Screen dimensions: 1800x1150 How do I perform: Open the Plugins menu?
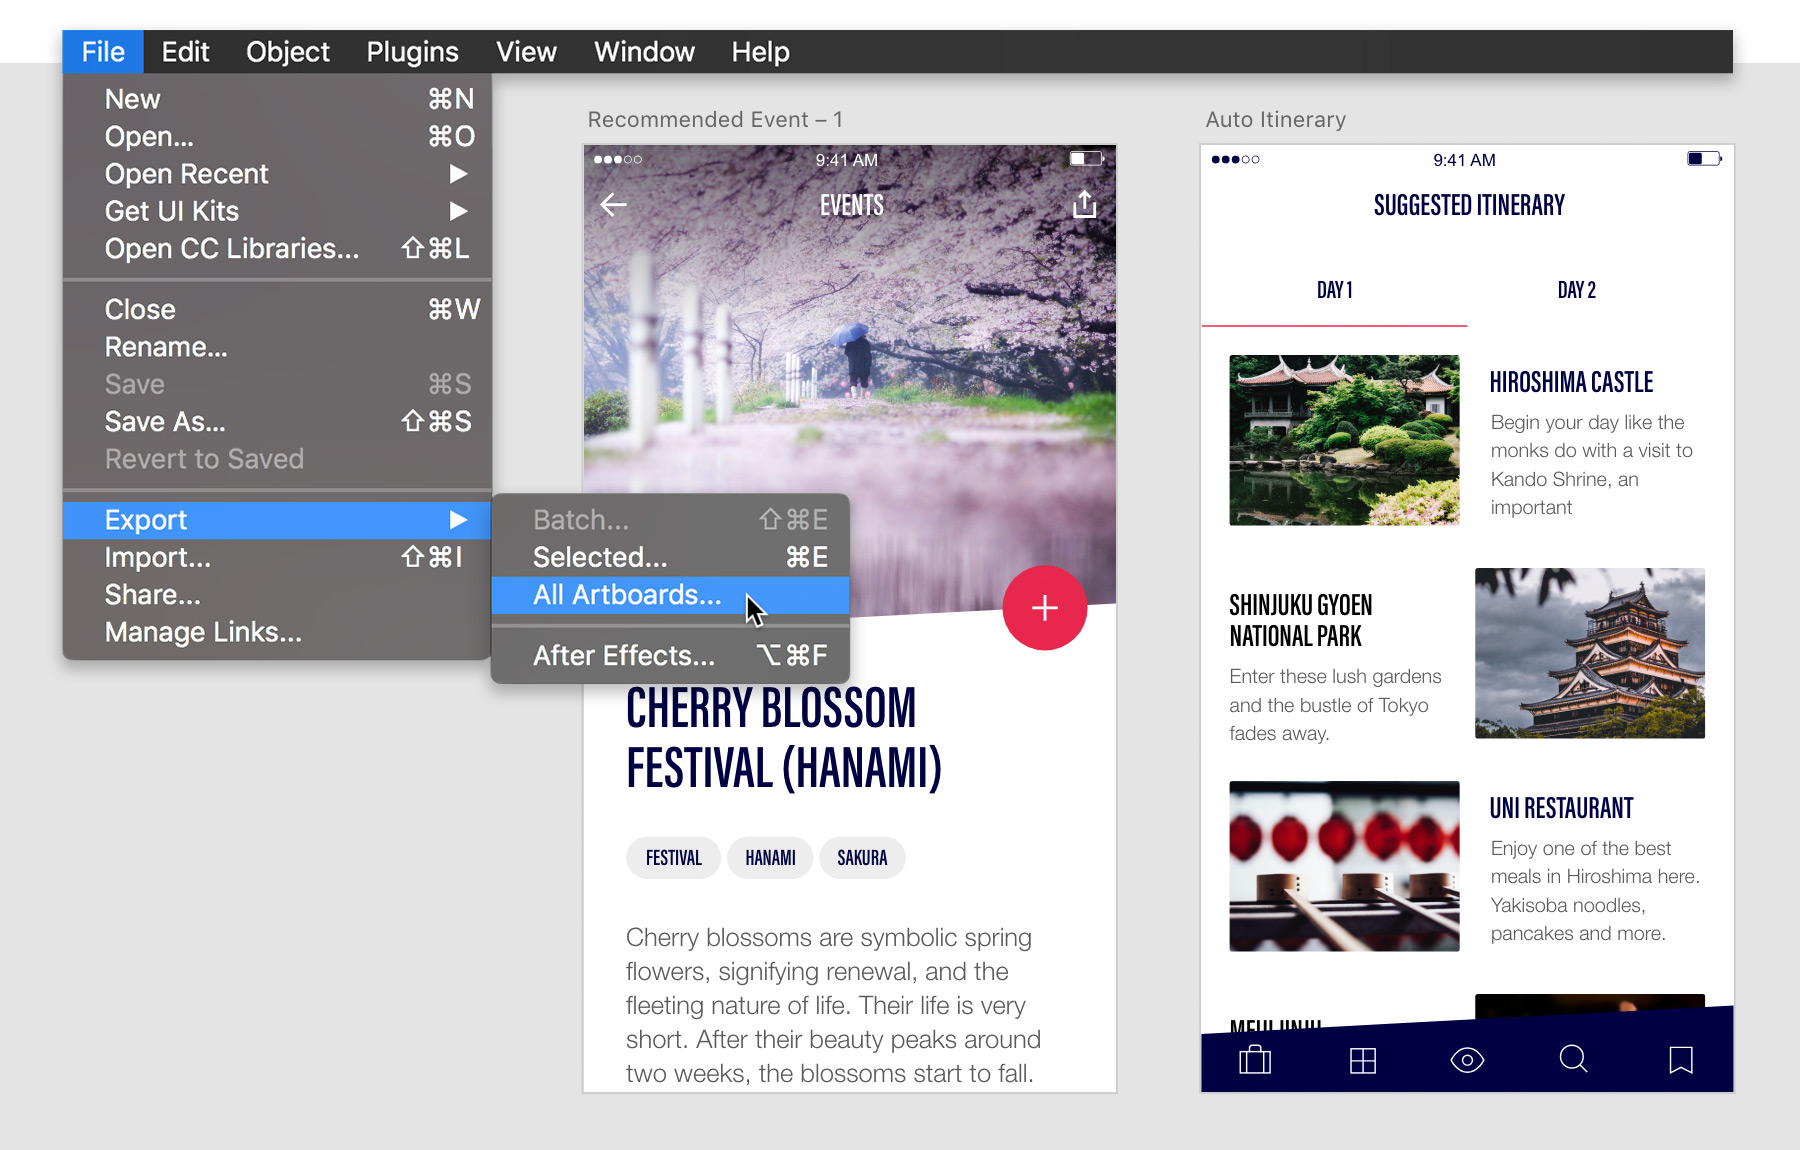click(412, 52)
